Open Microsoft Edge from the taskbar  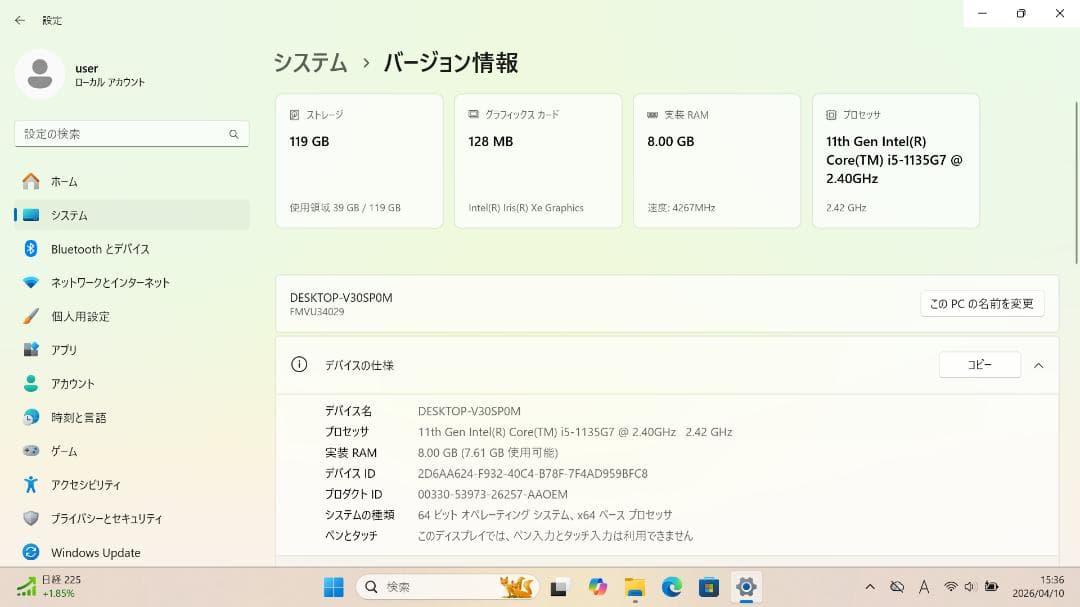pyautogui.click(x=672, y=587)
